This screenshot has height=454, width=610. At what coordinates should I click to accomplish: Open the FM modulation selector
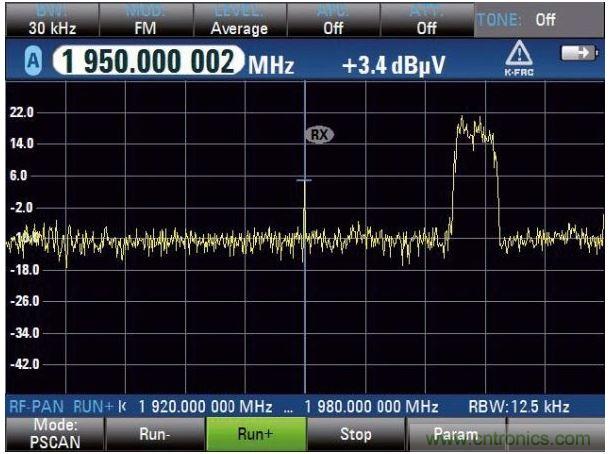point(144,21)
